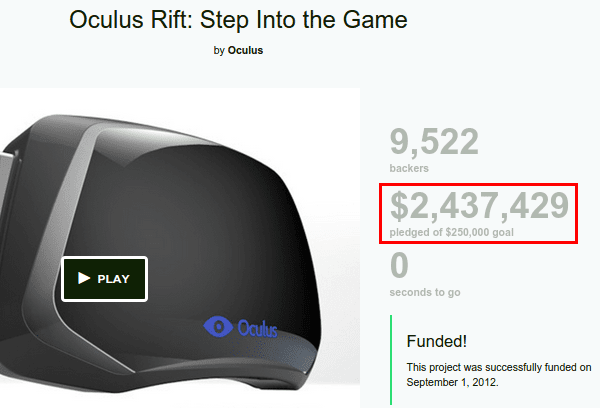Click the Oculus Rift headset image
The image size is (600, 408).
point(180,248)
